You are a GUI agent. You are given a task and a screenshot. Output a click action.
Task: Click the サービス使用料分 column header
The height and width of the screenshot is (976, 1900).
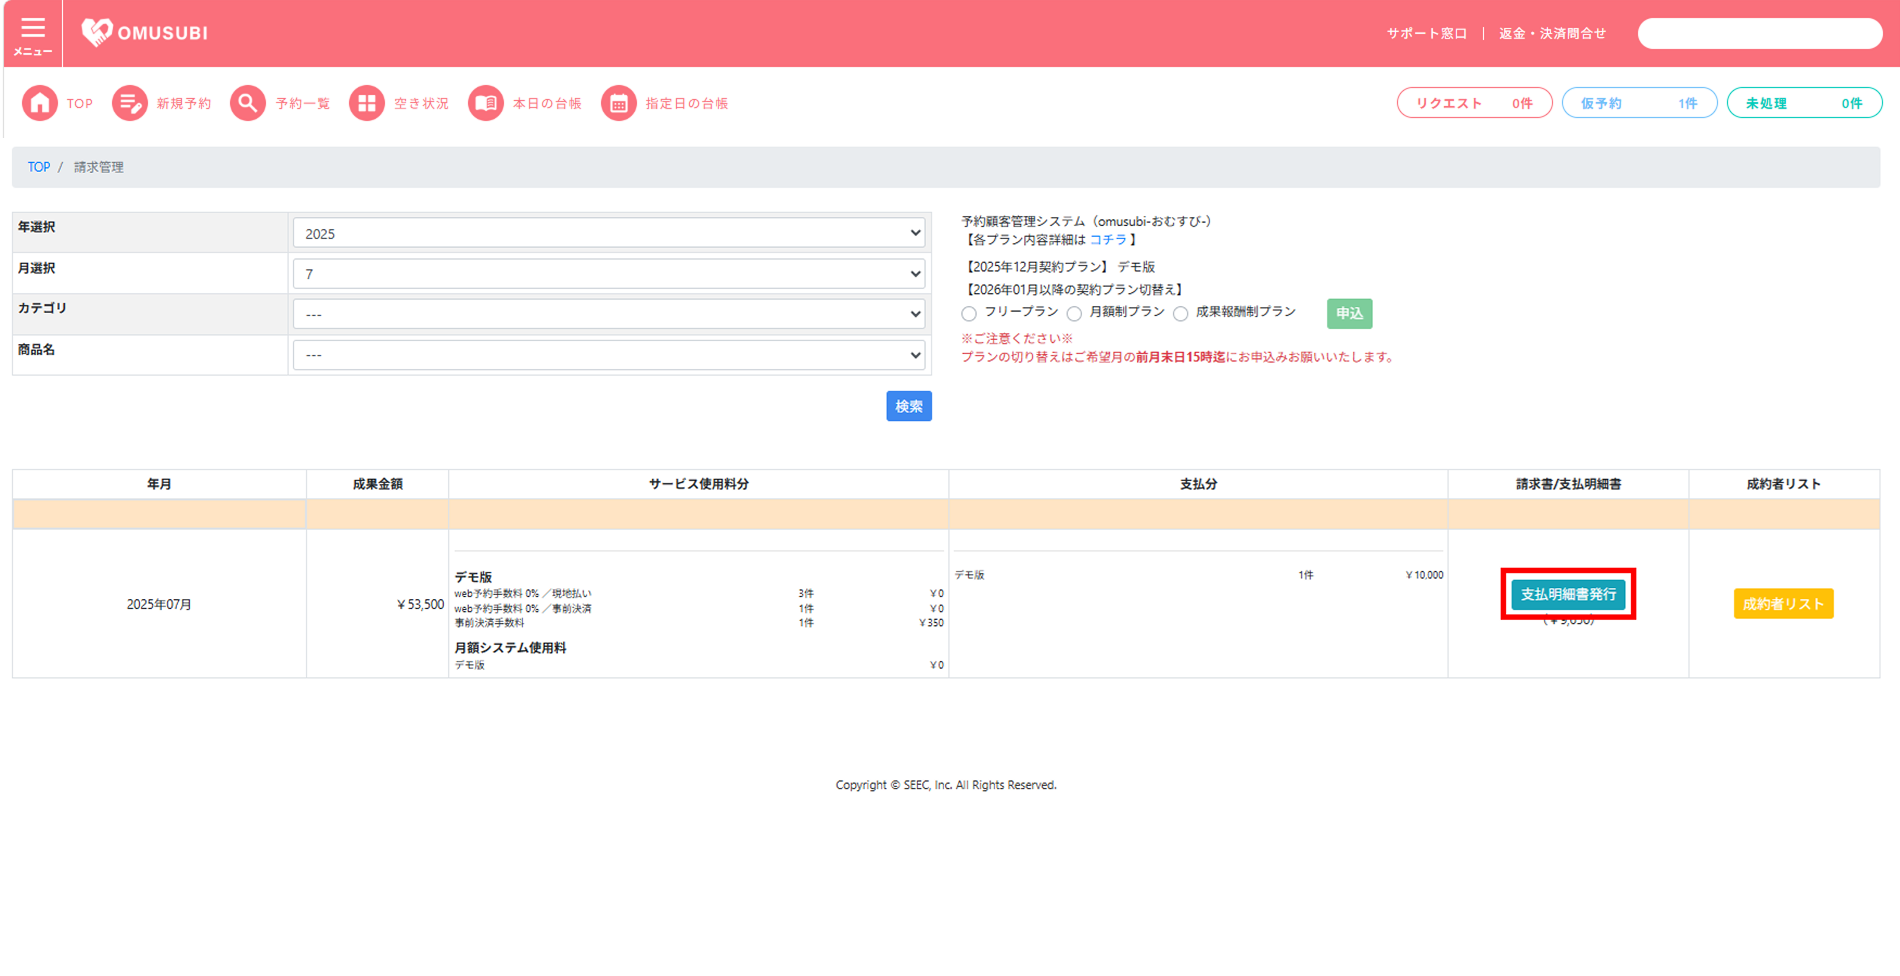699,484
